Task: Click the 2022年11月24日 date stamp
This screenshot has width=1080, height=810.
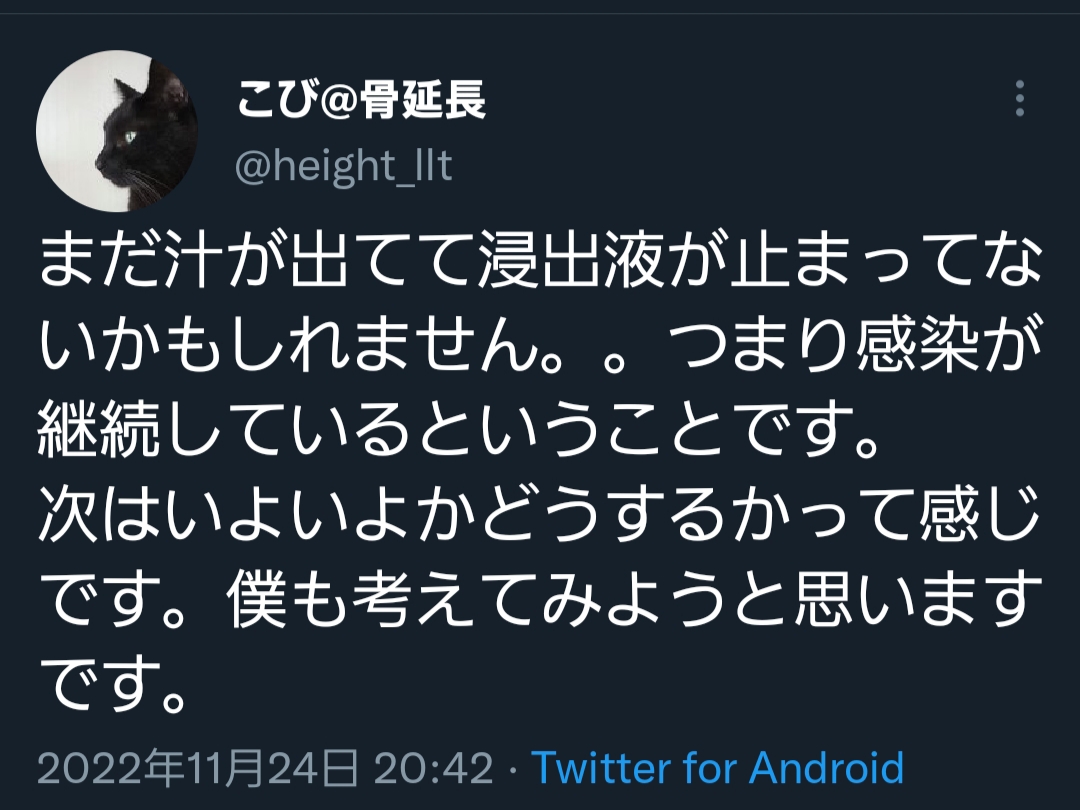Action: [198, 767]
